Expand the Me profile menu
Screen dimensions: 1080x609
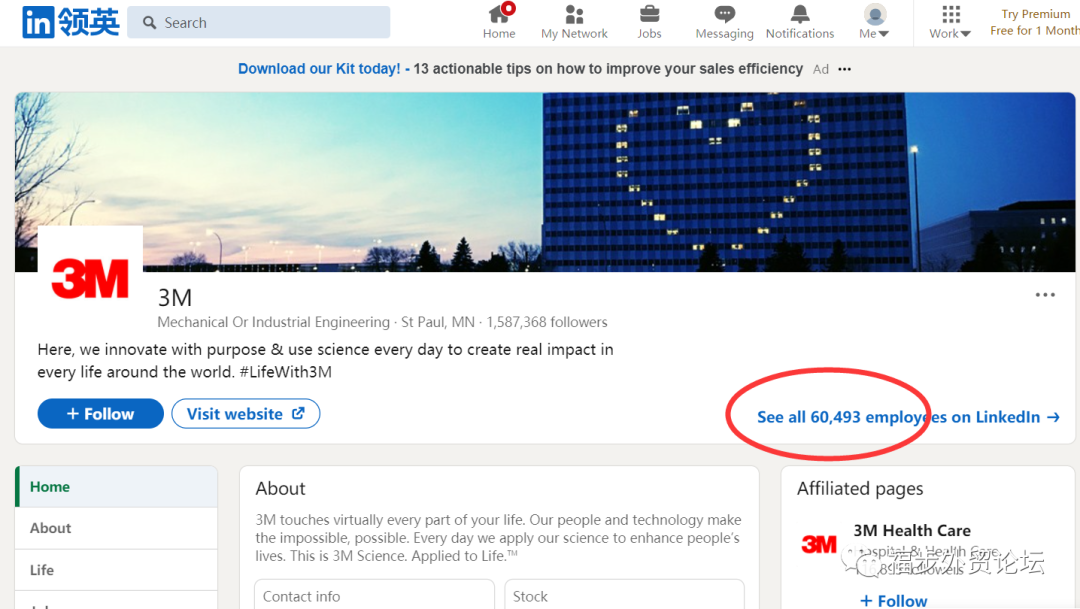(874, 22)
